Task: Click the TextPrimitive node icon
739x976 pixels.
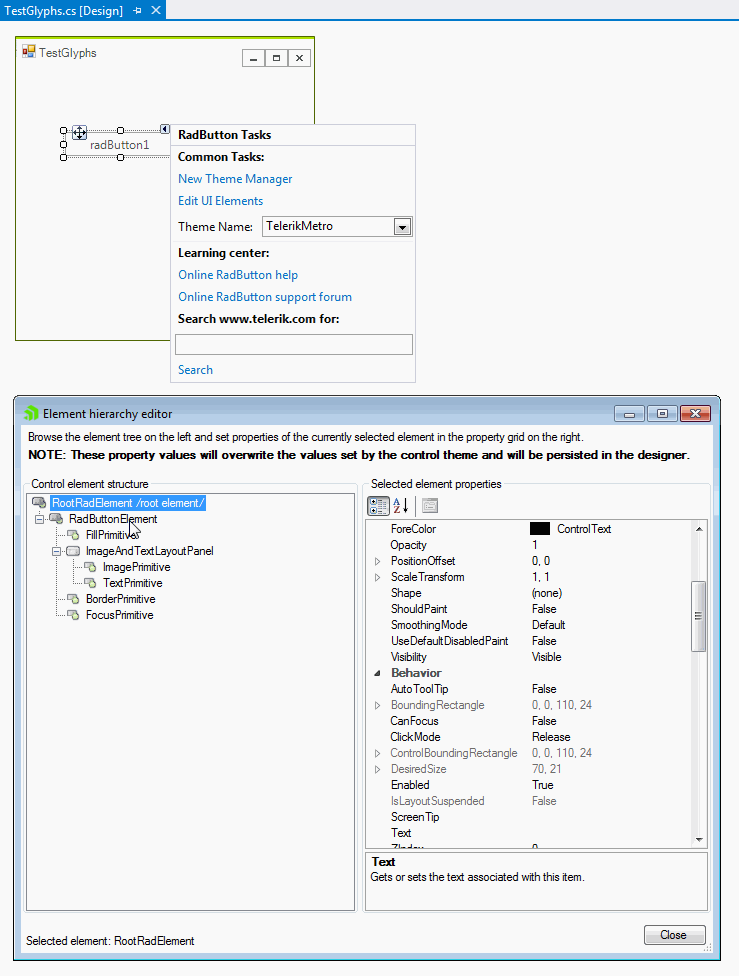Action: [90, 583]
